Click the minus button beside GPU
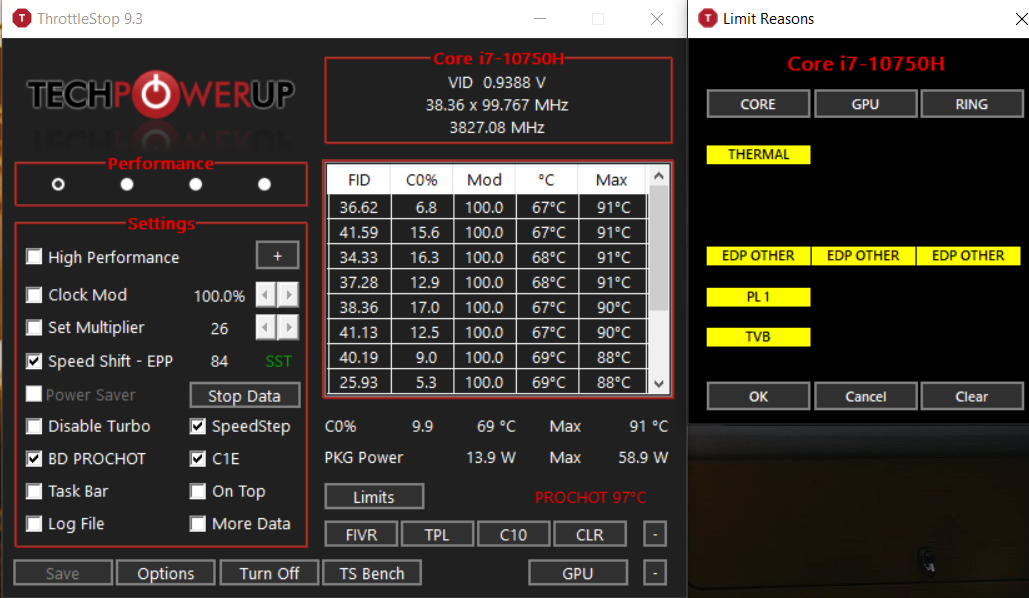The image size is (1029, 598). 655,573
